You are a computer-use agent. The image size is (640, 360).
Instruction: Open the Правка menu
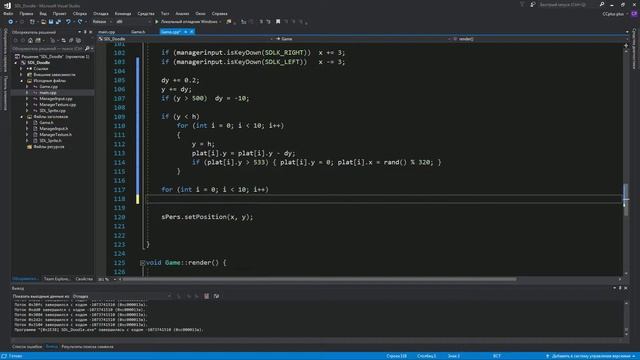pos(26,13)
